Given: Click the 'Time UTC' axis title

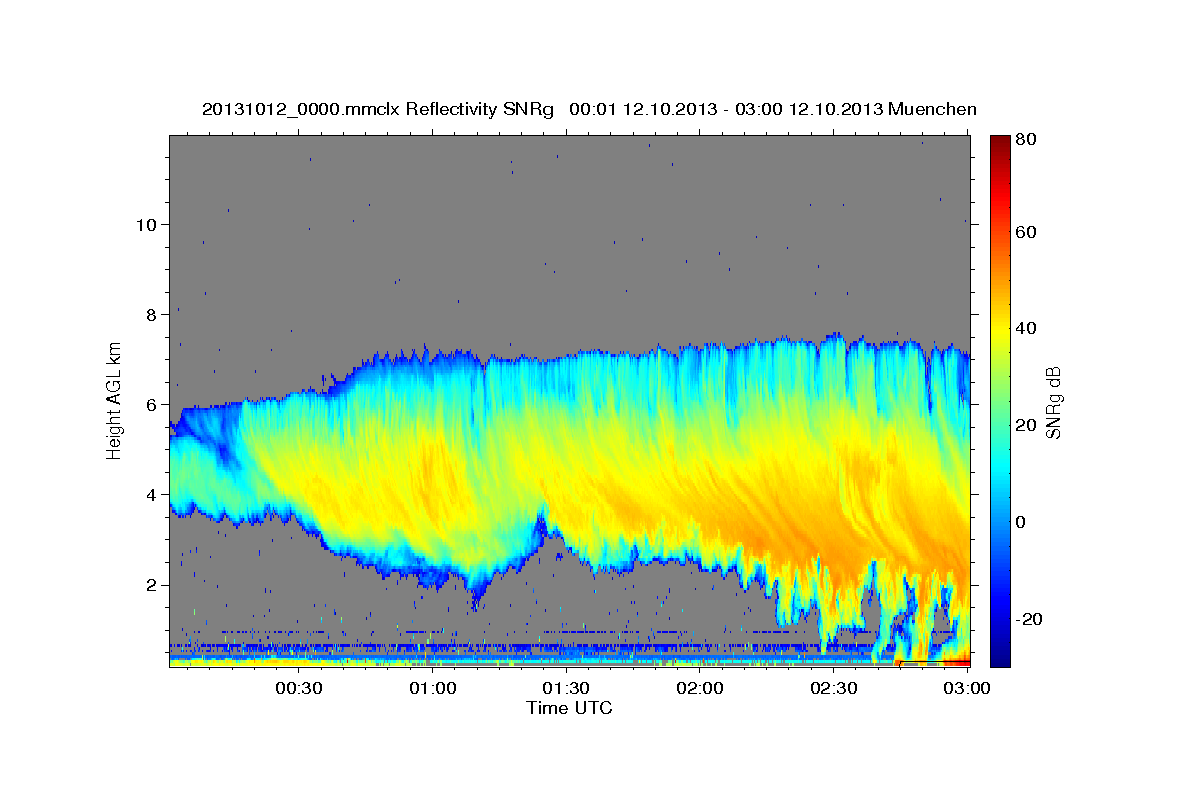Looking at the screenshot, I should [x=569, y=708].
